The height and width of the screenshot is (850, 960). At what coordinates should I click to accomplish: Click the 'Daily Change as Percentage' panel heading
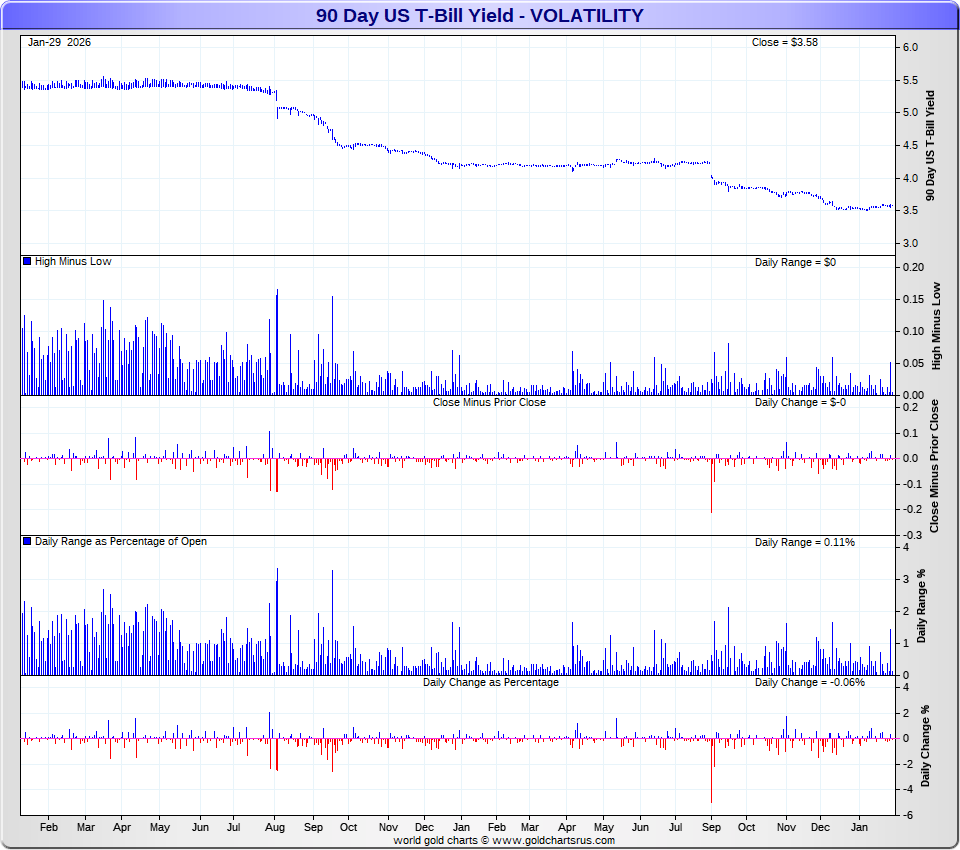coord(490,682)
